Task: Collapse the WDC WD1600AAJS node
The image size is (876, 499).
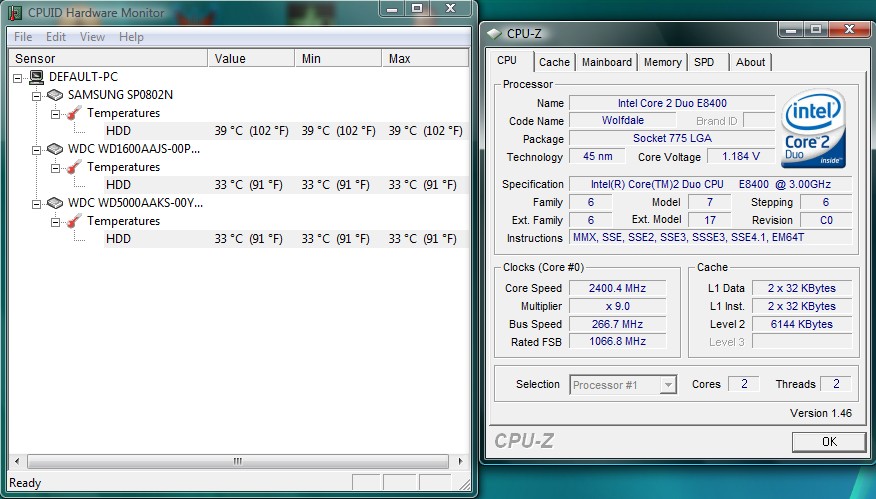Action: coord(36,150)
